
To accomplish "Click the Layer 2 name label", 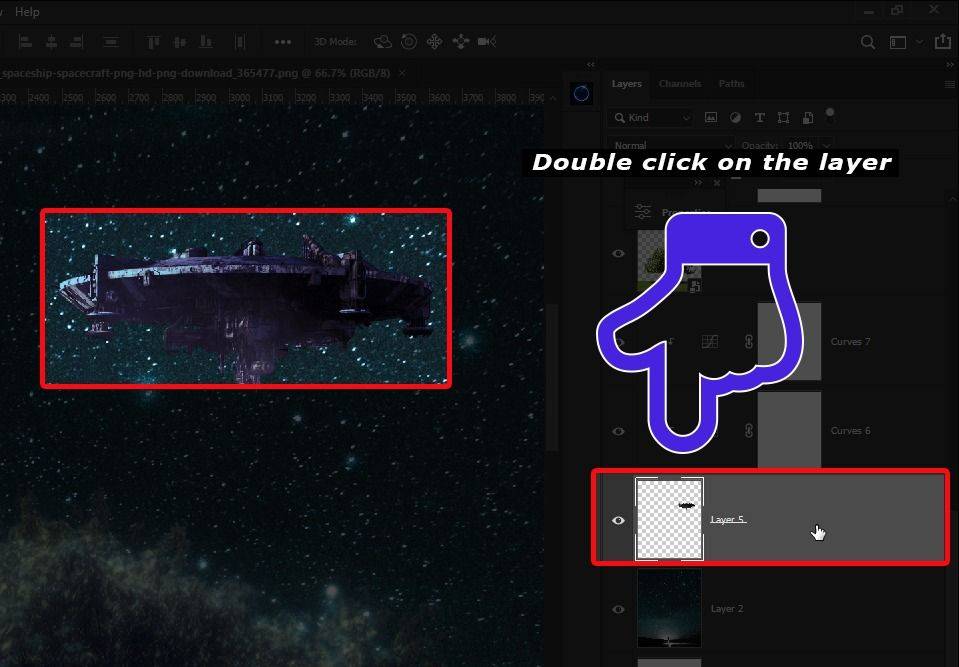I will point(727,608).
